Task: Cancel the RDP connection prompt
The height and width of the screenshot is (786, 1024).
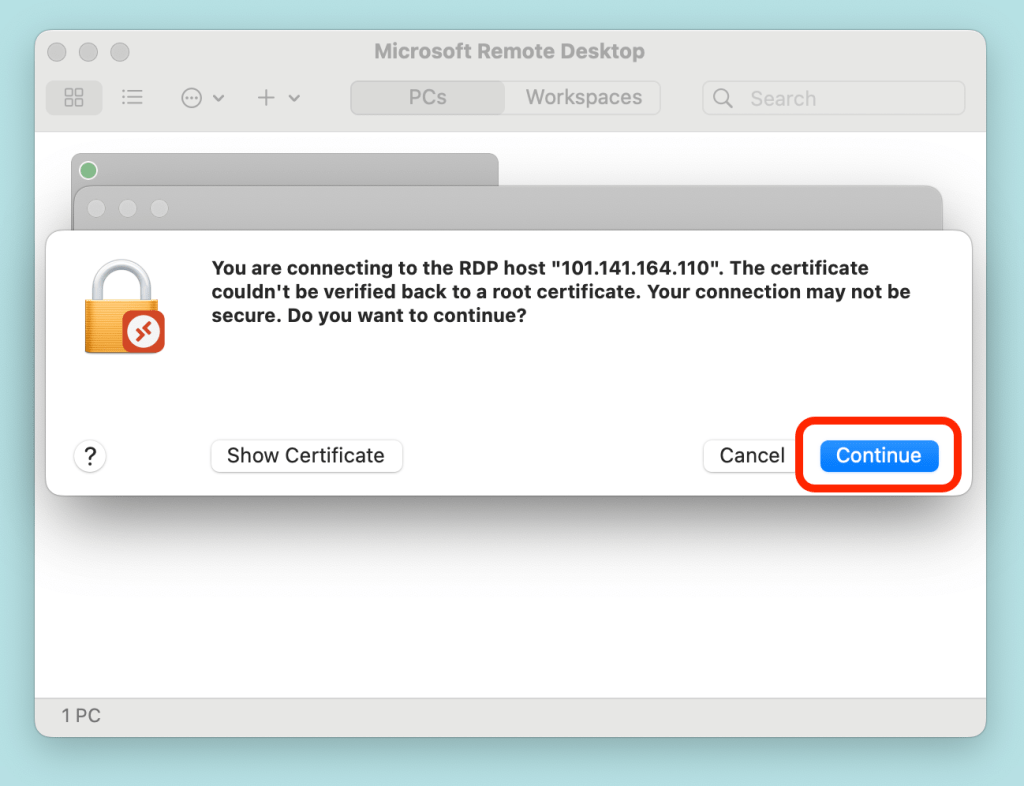Action: 752,456
